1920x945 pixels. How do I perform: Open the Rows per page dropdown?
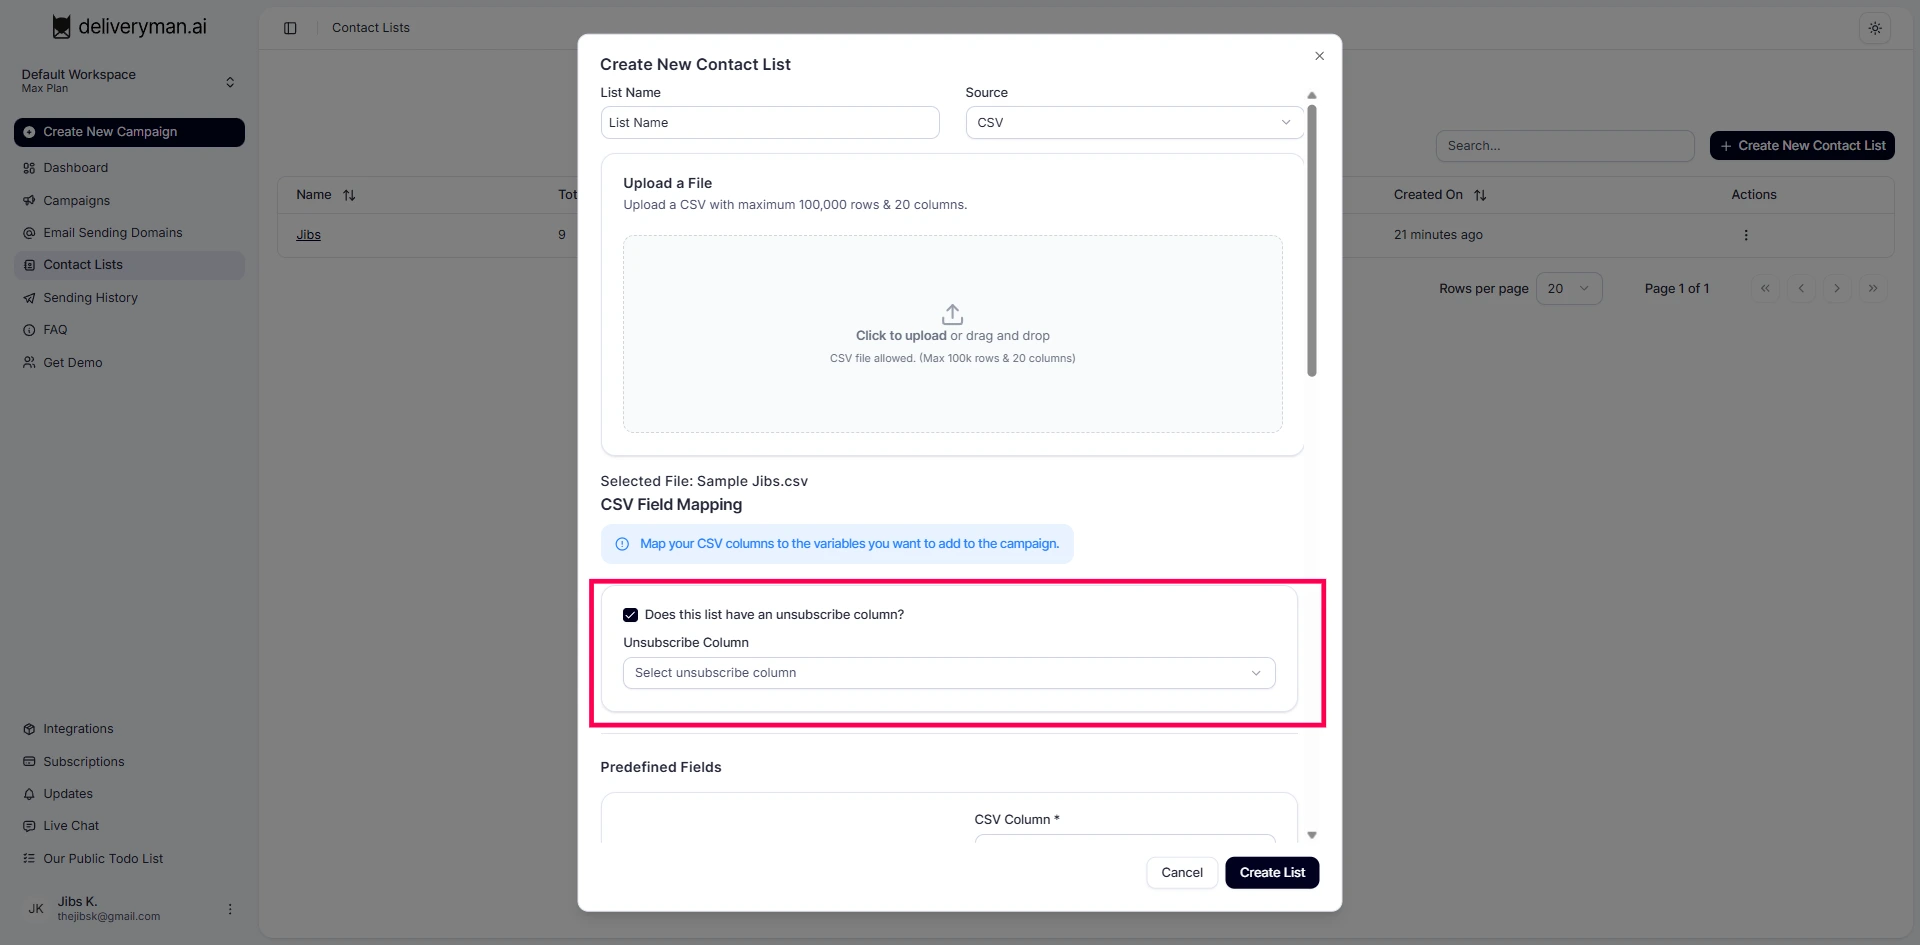pos(1568,289)
